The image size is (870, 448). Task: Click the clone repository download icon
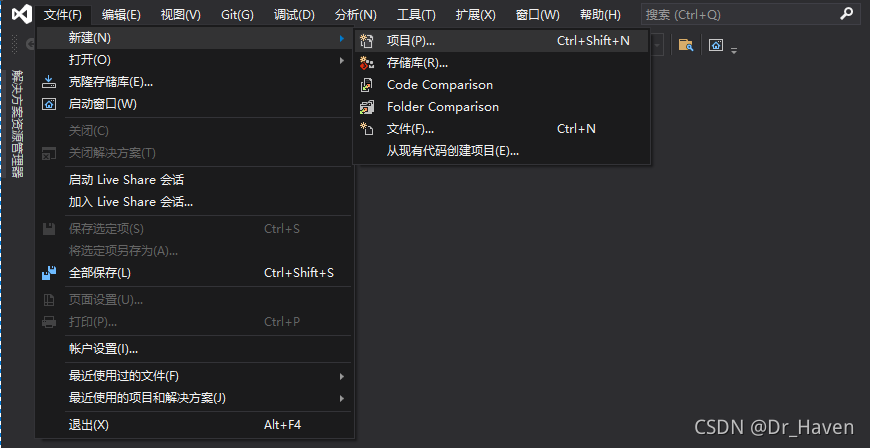click(x=49, y=82)
